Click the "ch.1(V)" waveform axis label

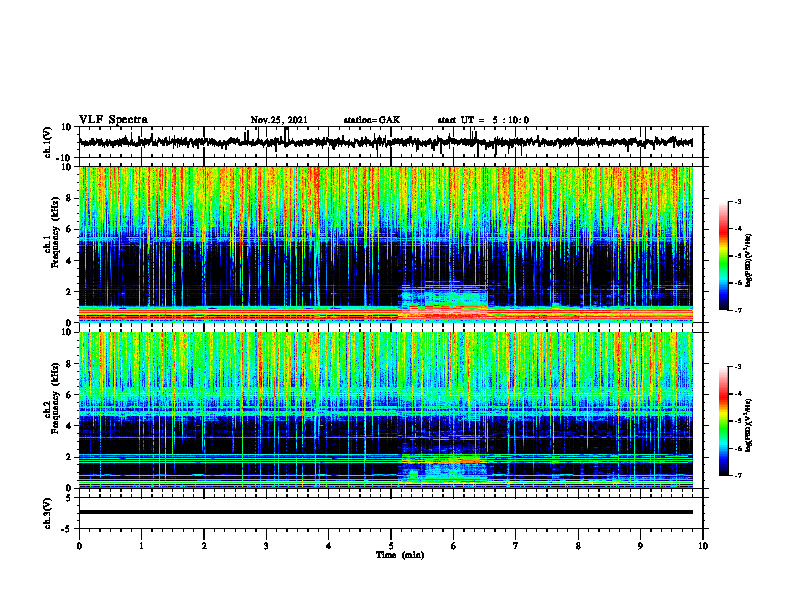coord(48,142)
